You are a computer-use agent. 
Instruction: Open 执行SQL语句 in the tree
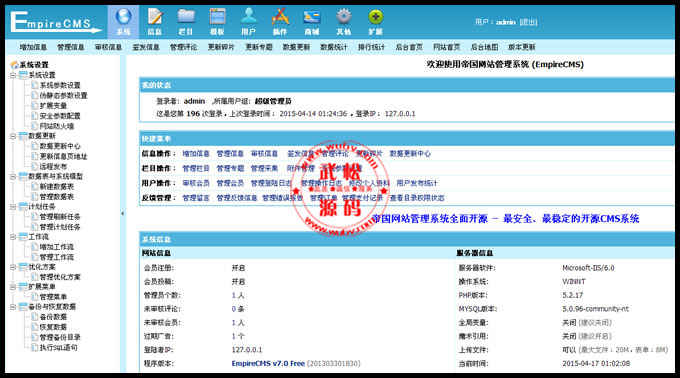59,348
